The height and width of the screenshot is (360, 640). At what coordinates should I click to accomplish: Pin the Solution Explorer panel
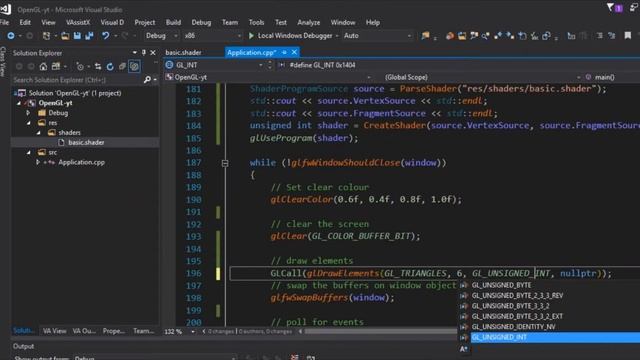(144, 53)
